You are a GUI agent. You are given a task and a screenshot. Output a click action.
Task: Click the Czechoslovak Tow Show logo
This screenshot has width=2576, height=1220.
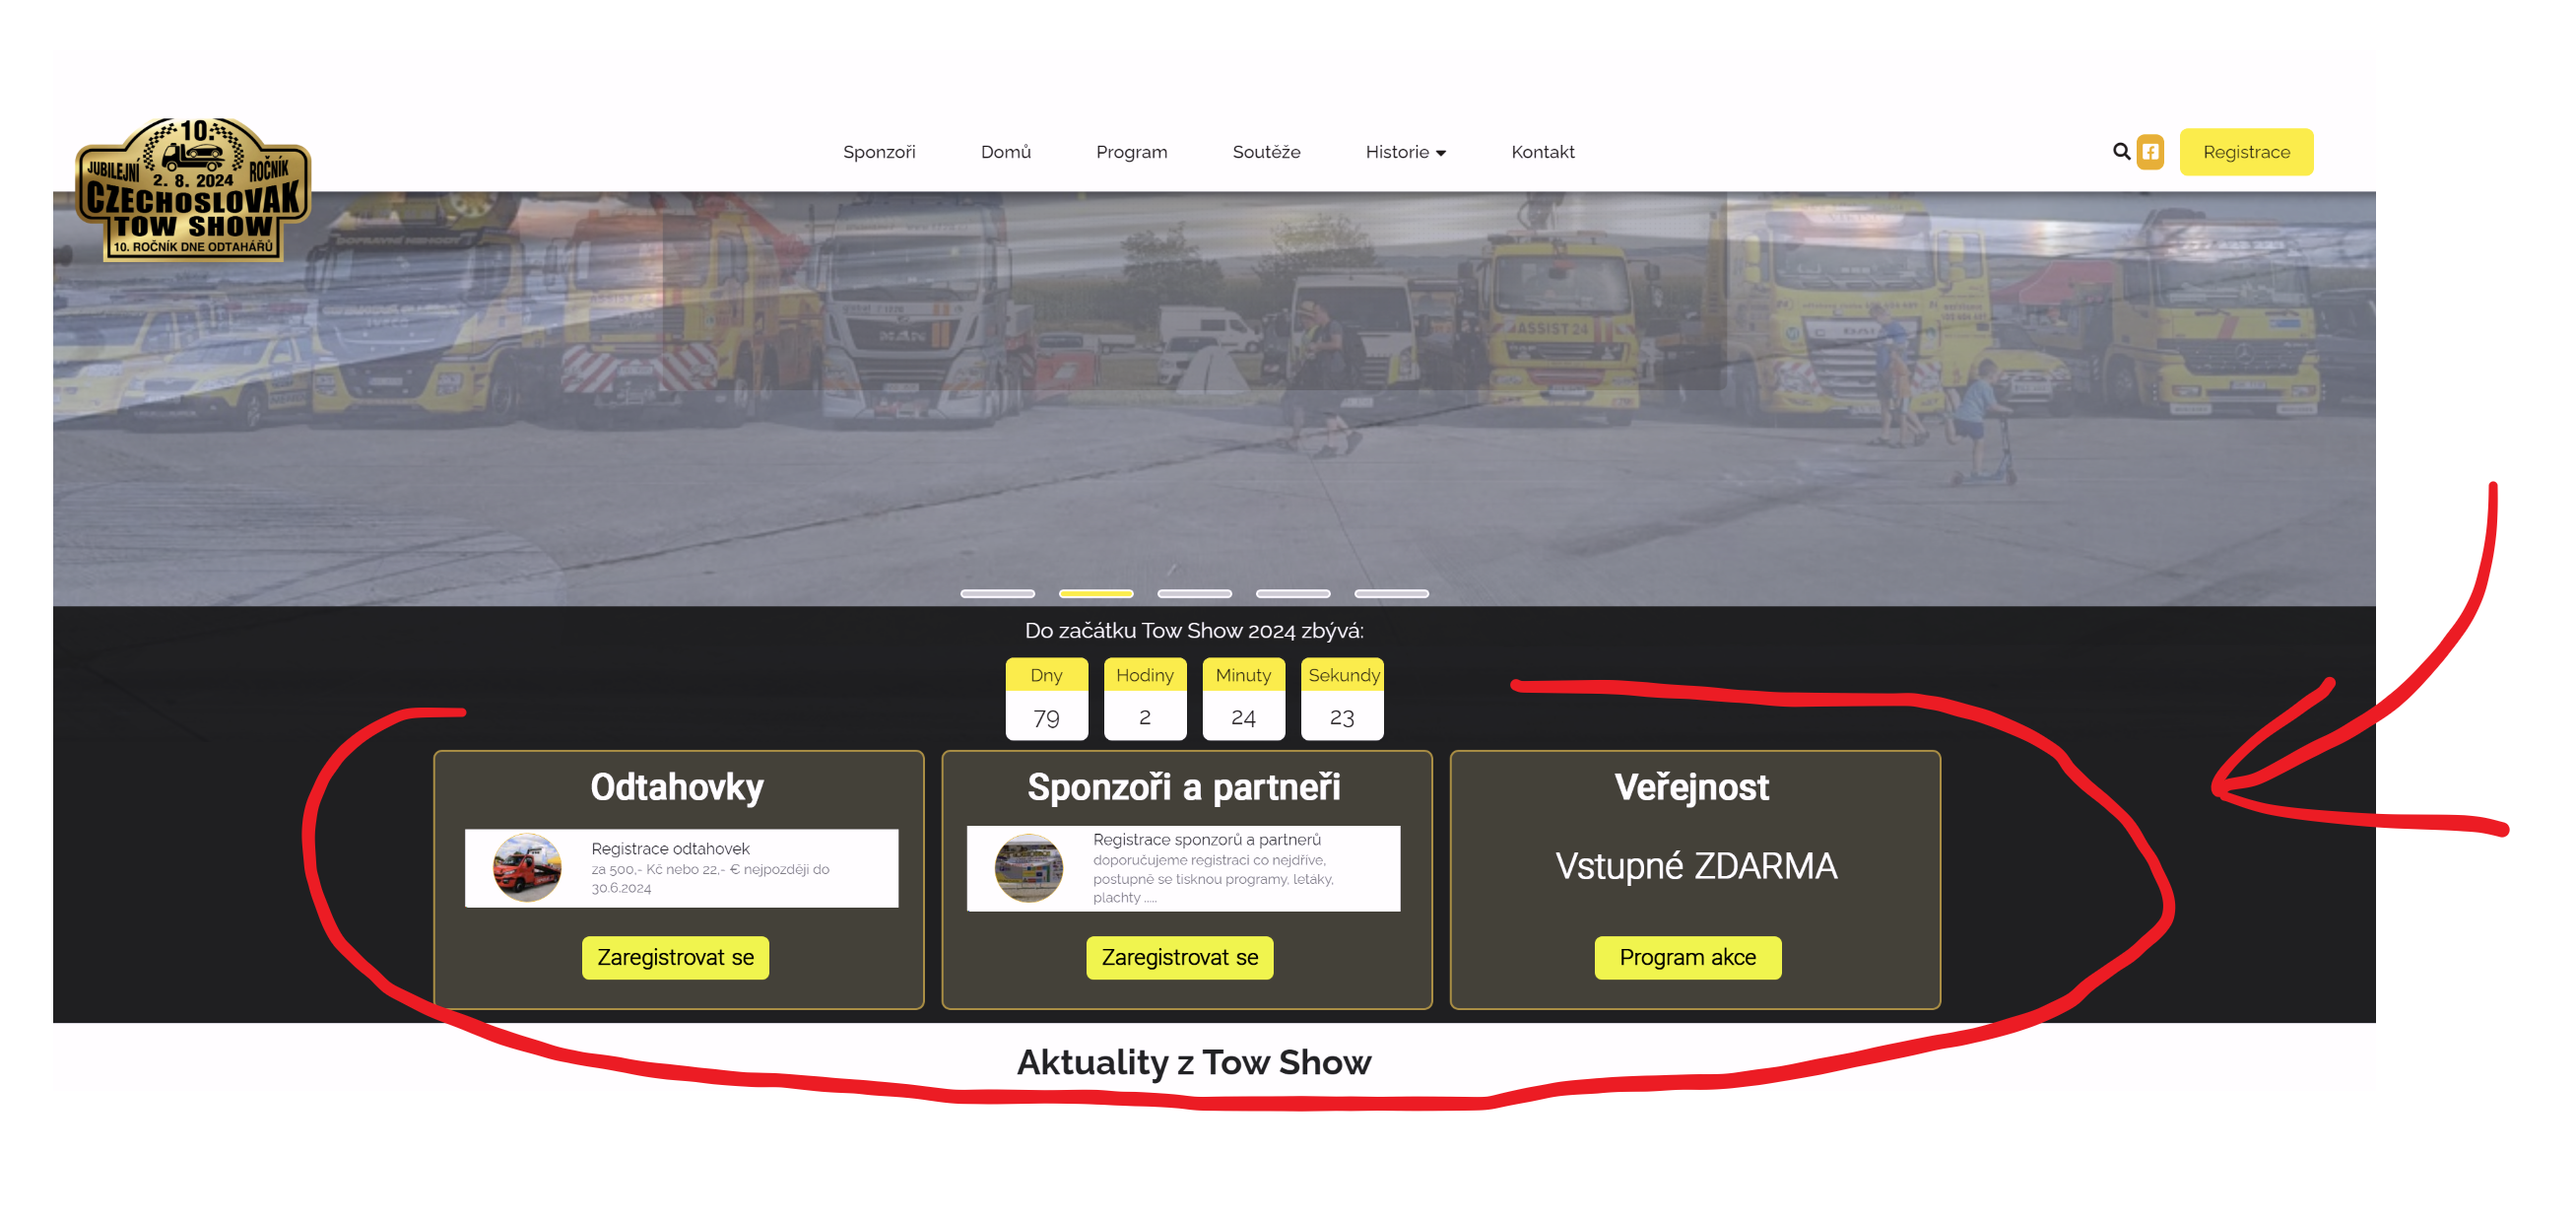193,188
